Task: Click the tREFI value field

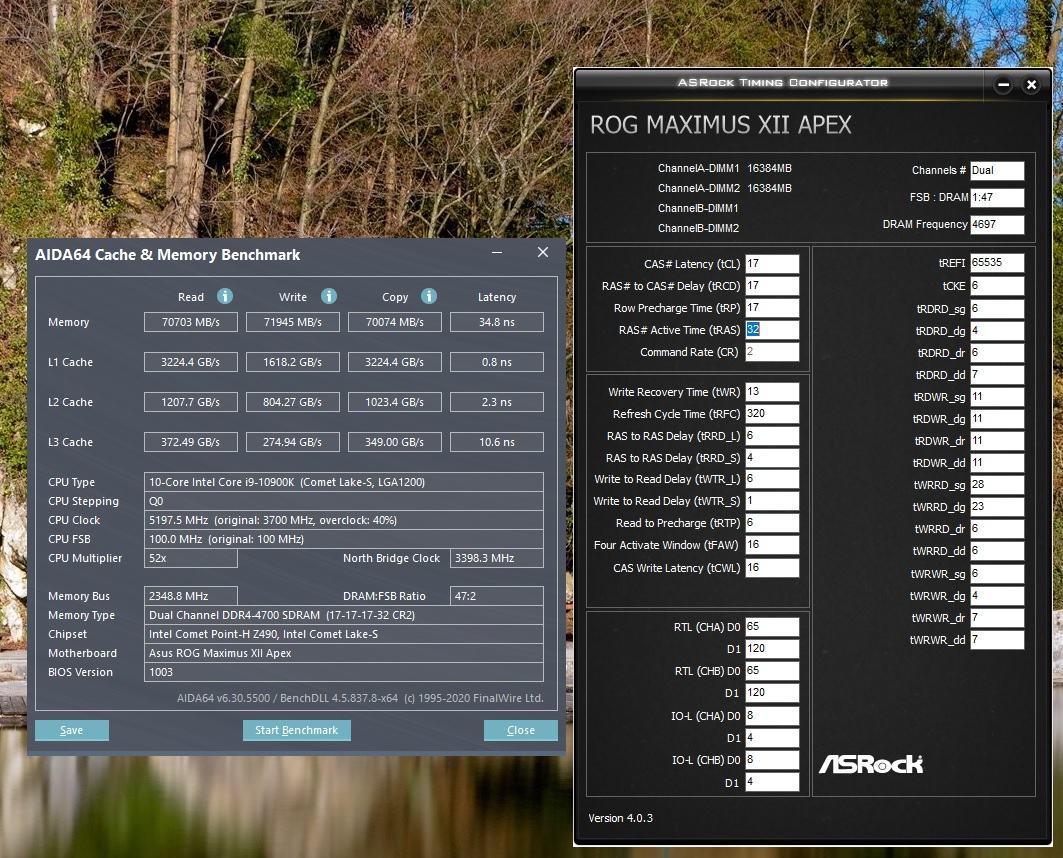Action: point(997,263)
